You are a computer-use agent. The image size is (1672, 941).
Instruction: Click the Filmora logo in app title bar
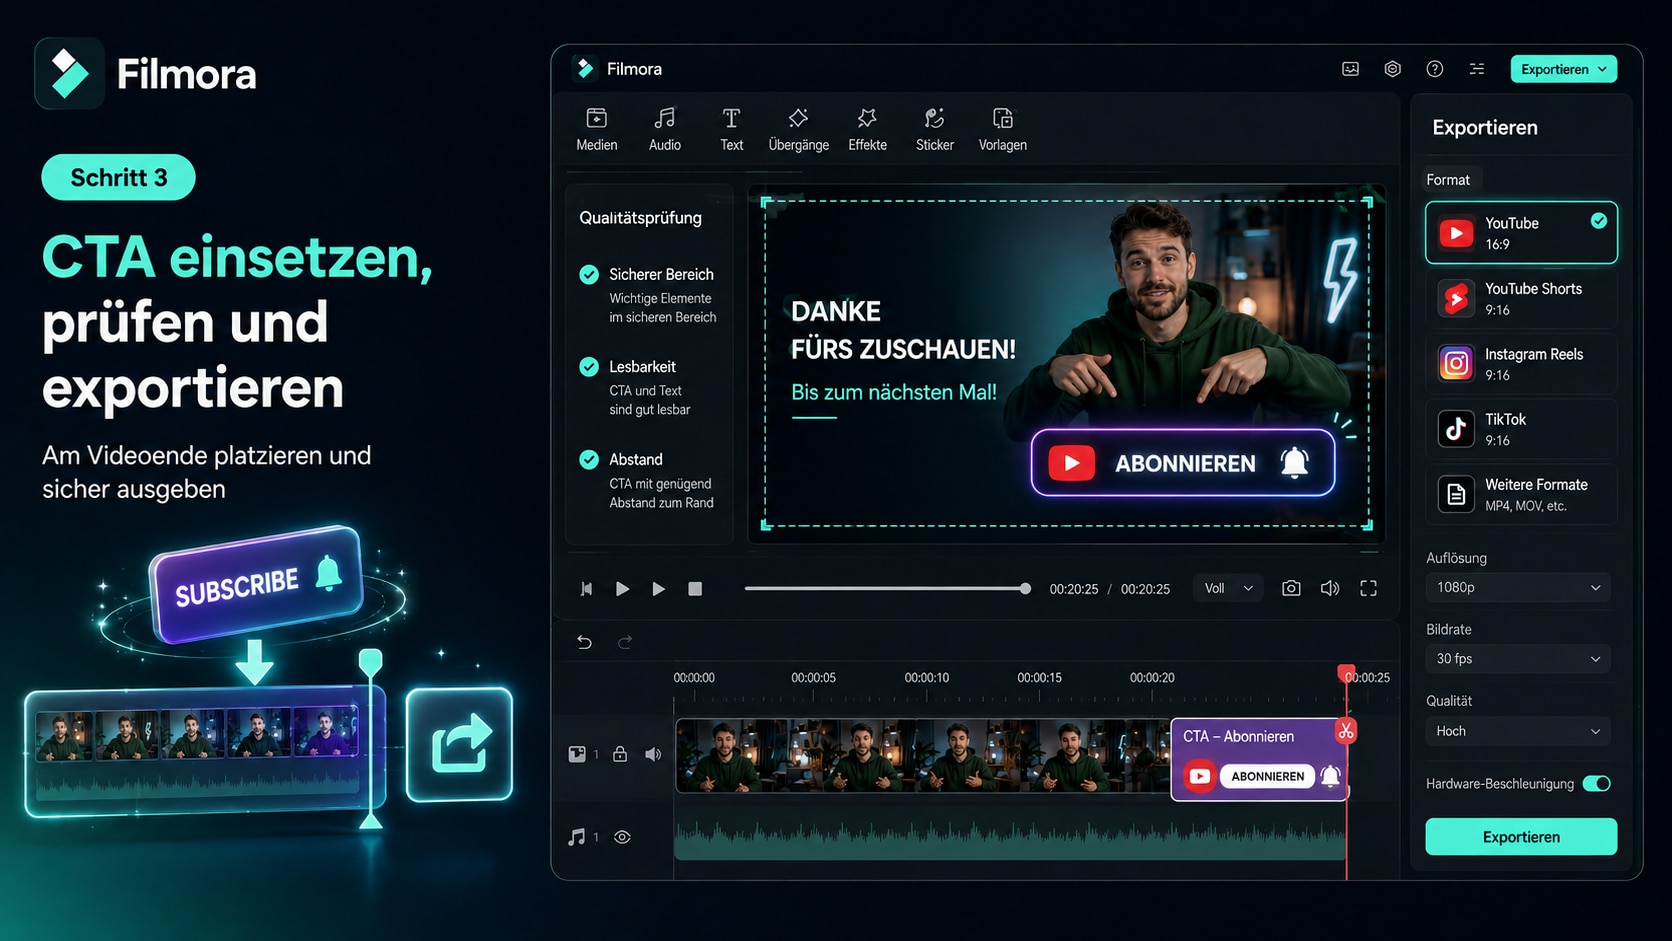(x=584, y=68)
